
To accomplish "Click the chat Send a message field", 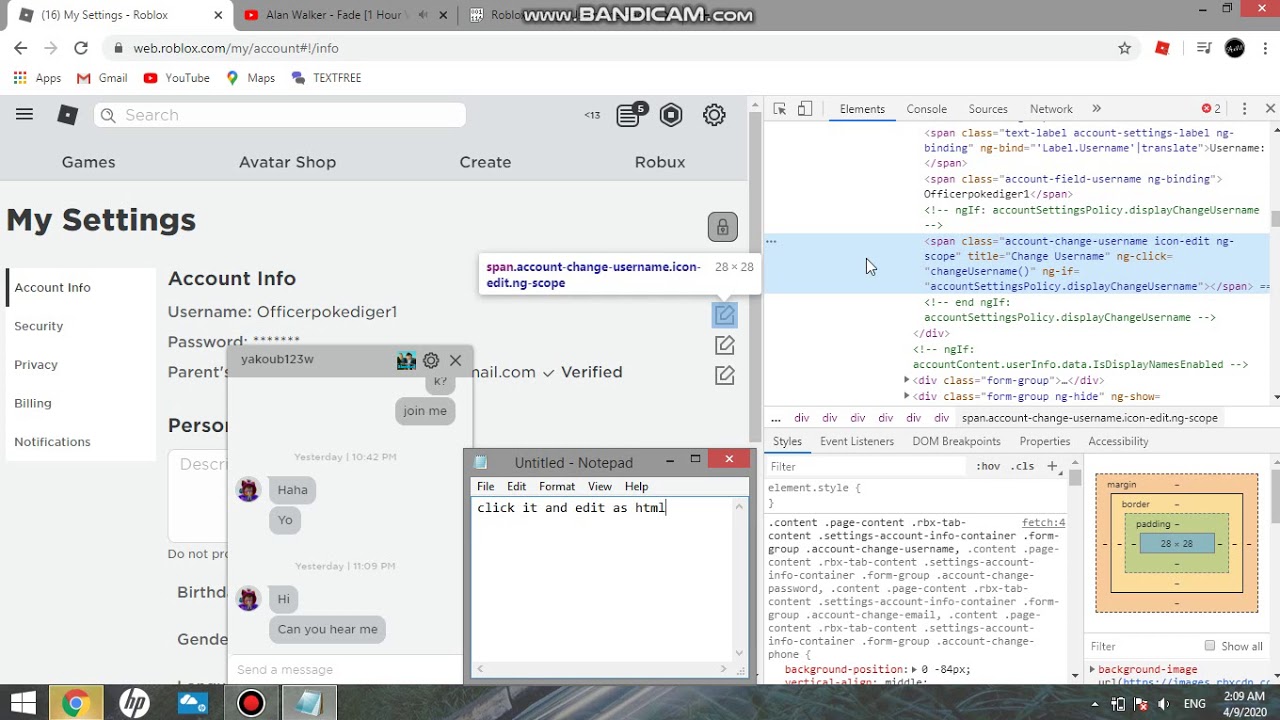I will point(345,670).
